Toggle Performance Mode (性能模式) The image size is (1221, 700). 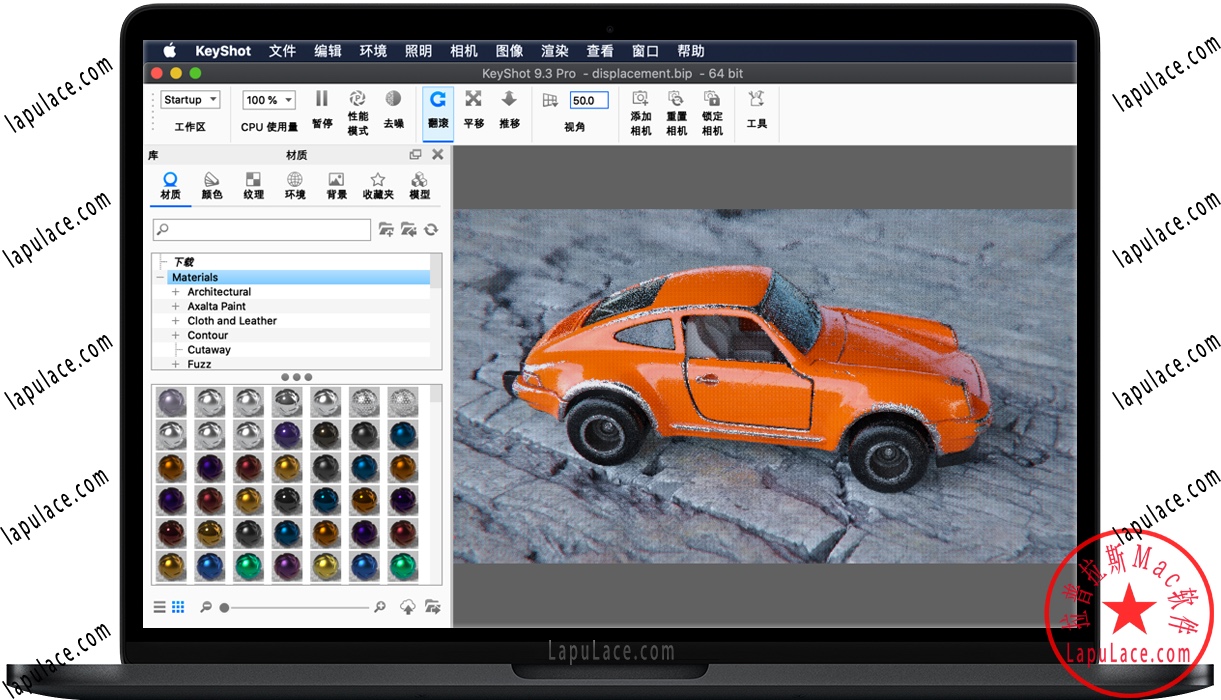357,111
